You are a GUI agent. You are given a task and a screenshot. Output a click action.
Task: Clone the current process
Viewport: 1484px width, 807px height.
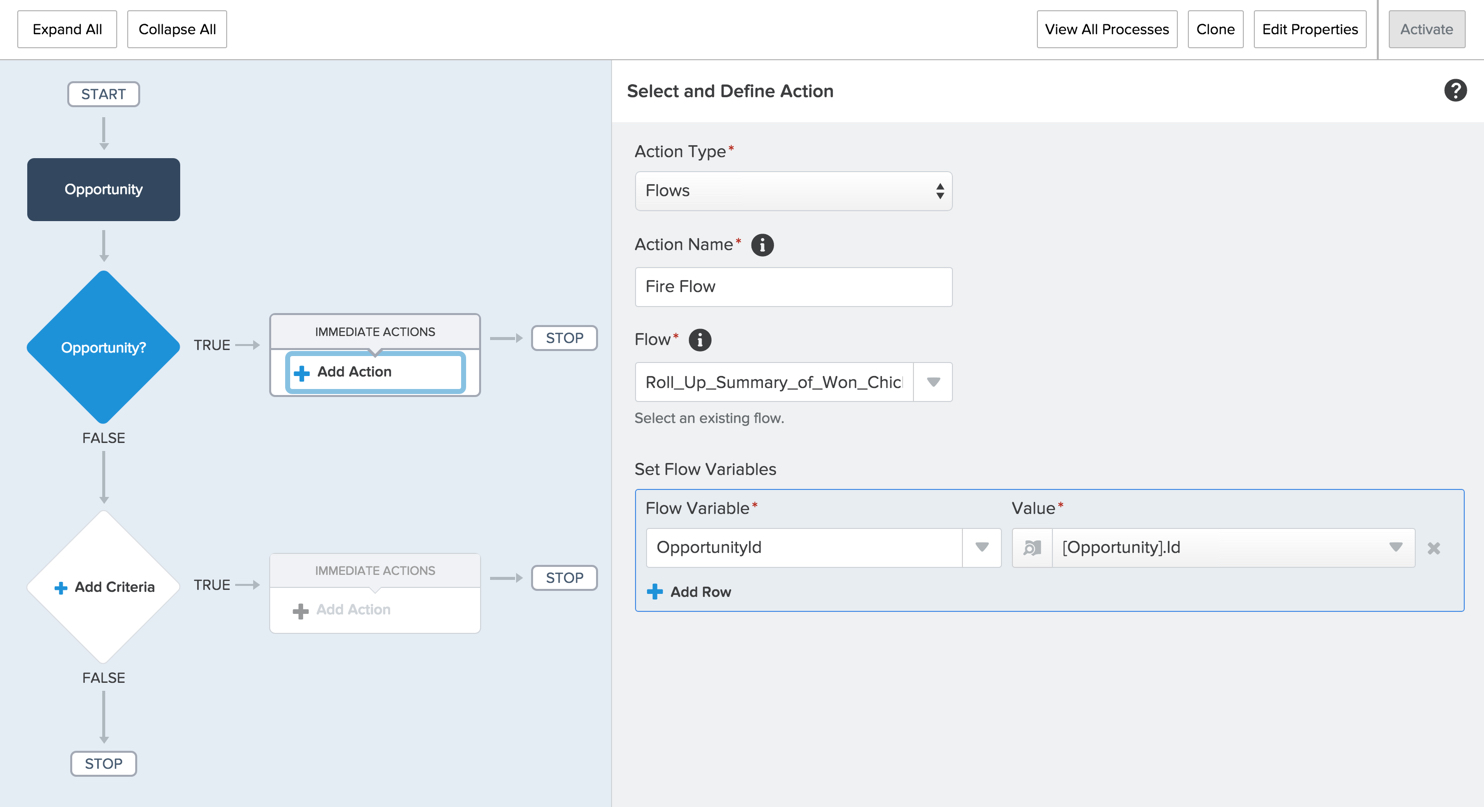point(1215,30)
